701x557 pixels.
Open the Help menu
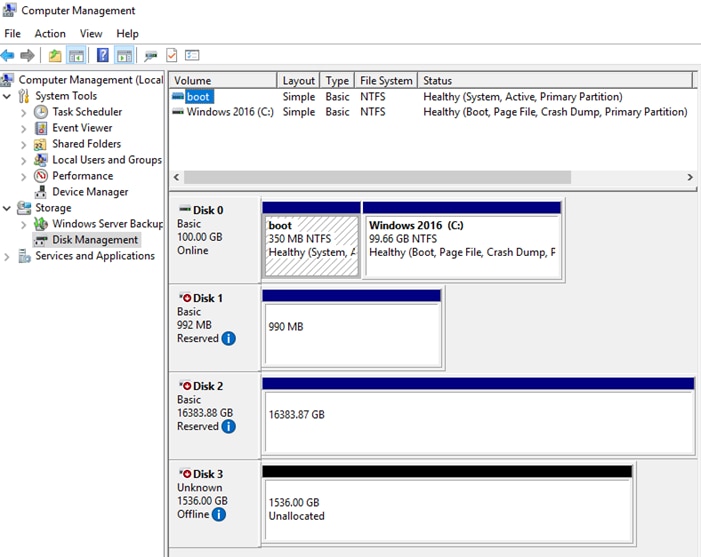[127, 34]
